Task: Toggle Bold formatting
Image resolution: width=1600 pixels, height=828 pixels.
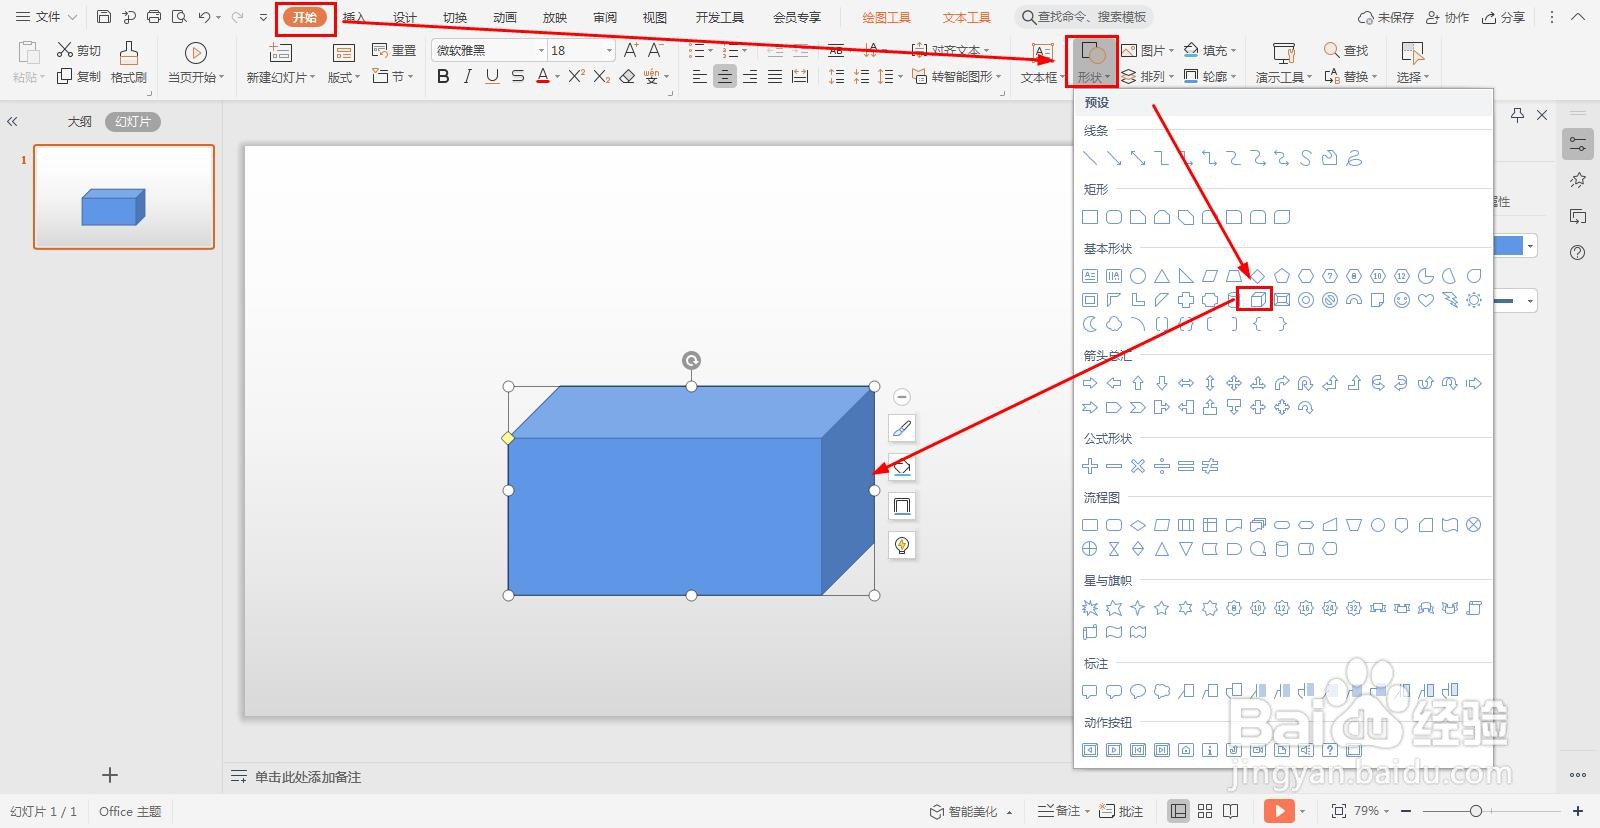Action: [443, 77]
